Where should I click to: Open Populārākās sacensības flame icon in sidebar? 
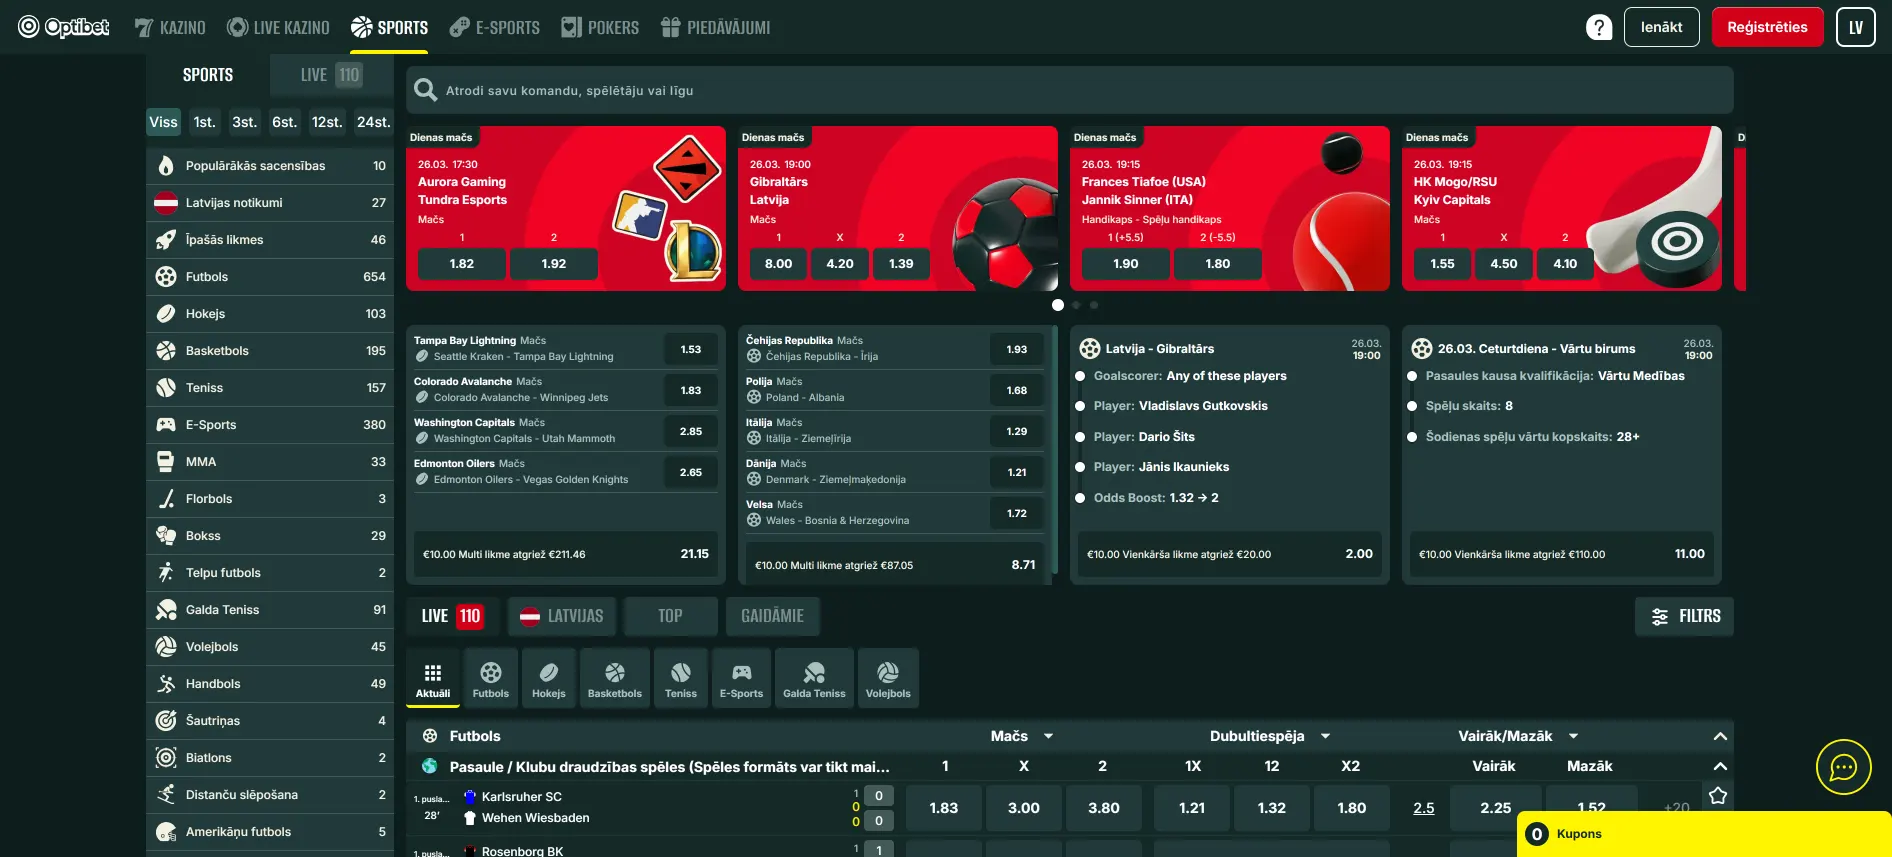166,166
